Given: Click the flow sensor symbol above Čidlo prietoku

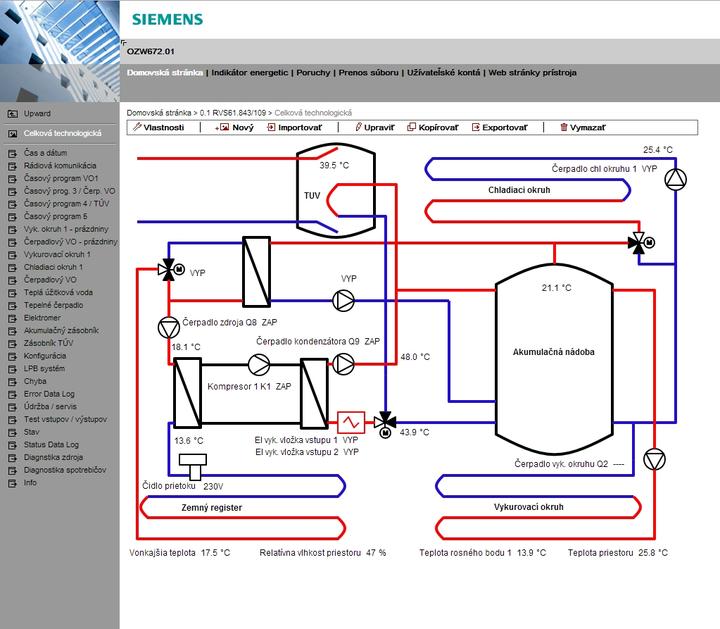Looking at the screenshot, I should 189,466.
